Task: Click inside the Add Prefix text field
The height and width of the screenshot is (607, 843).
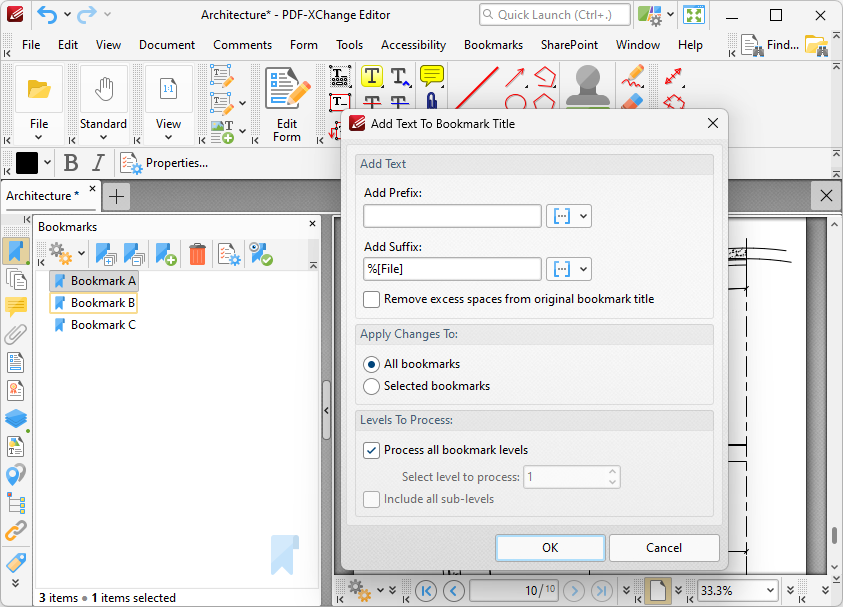Action: click(452, 216)
